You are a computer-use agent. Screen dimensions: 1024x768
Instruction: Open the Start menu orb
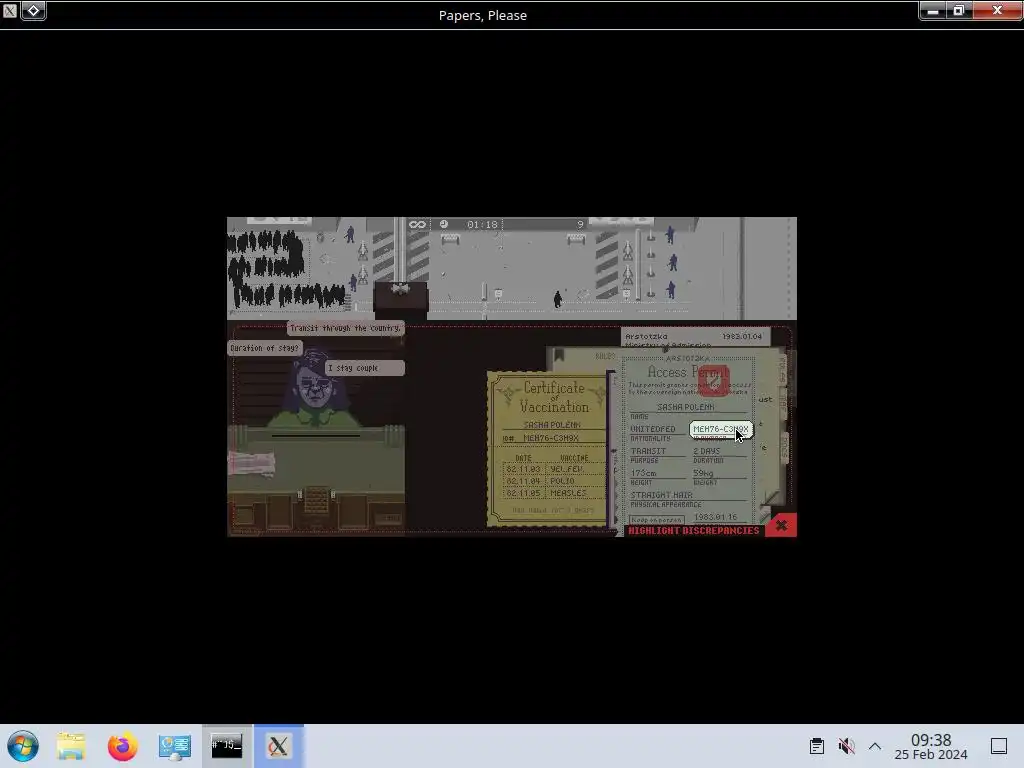click(x=23, y=746)
